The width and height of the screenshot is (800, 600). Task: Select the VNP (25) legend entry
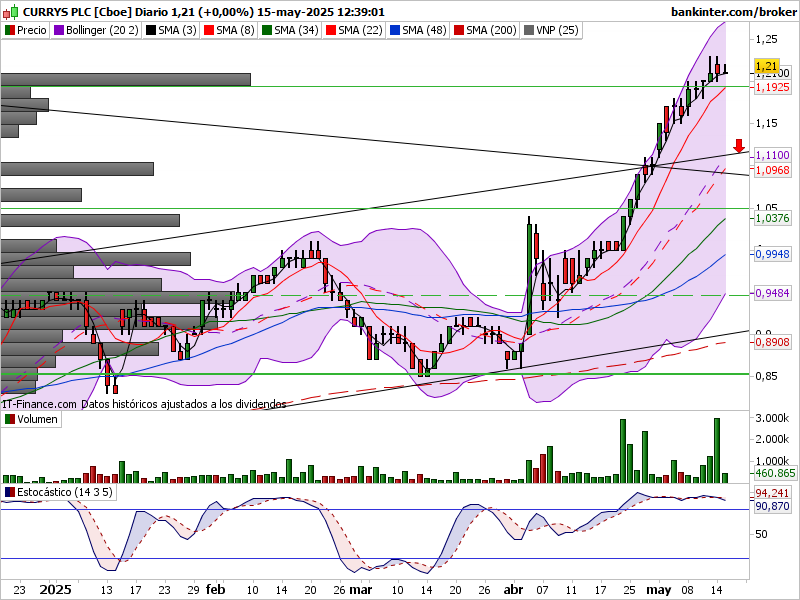(551, 30)
